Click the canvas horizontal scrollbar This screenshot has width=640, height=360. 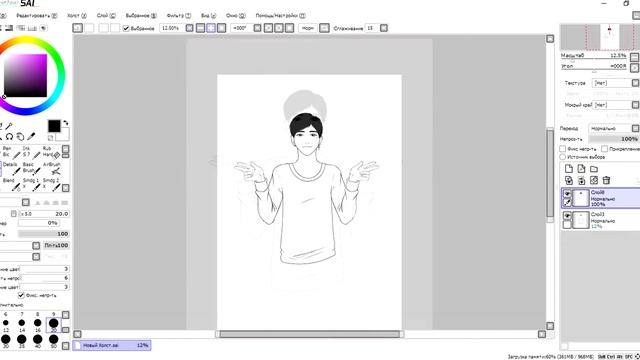(x=309, y=334)
